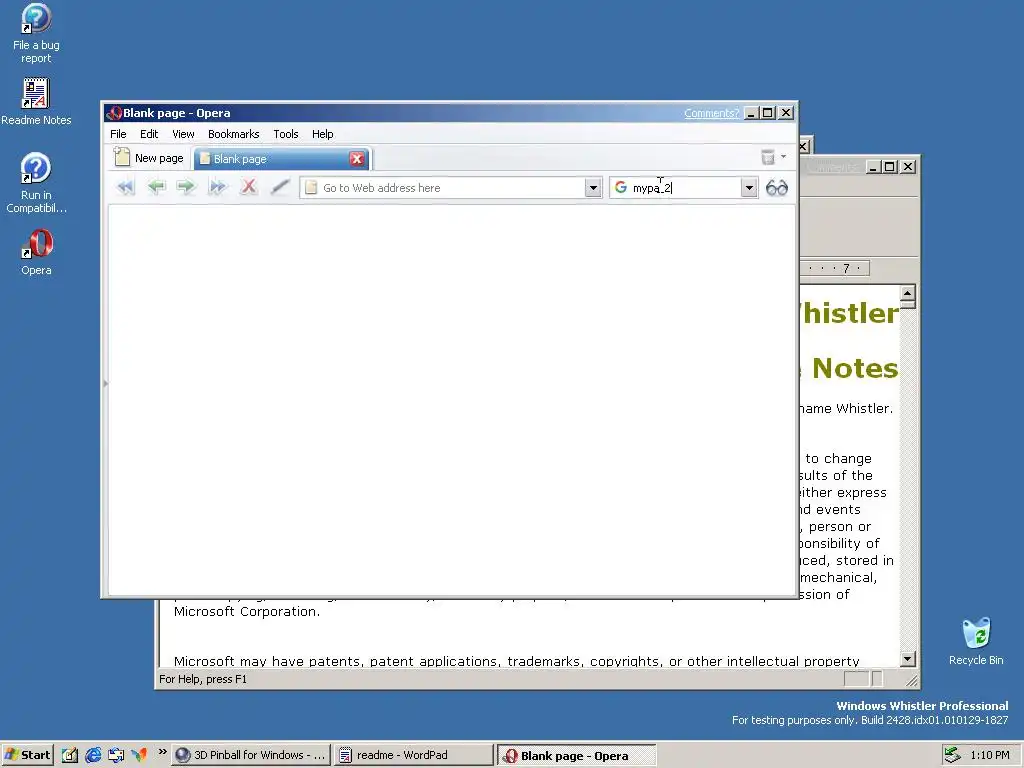Screen dimensions: 1024x768
Task: Expand the trash can dropdown arrow
Action: click(783, 157)
